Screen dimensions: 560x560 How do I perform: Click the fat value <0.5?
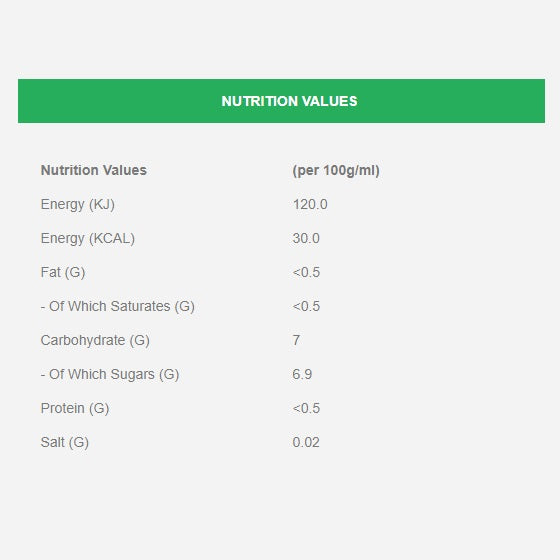click(306, 272)
